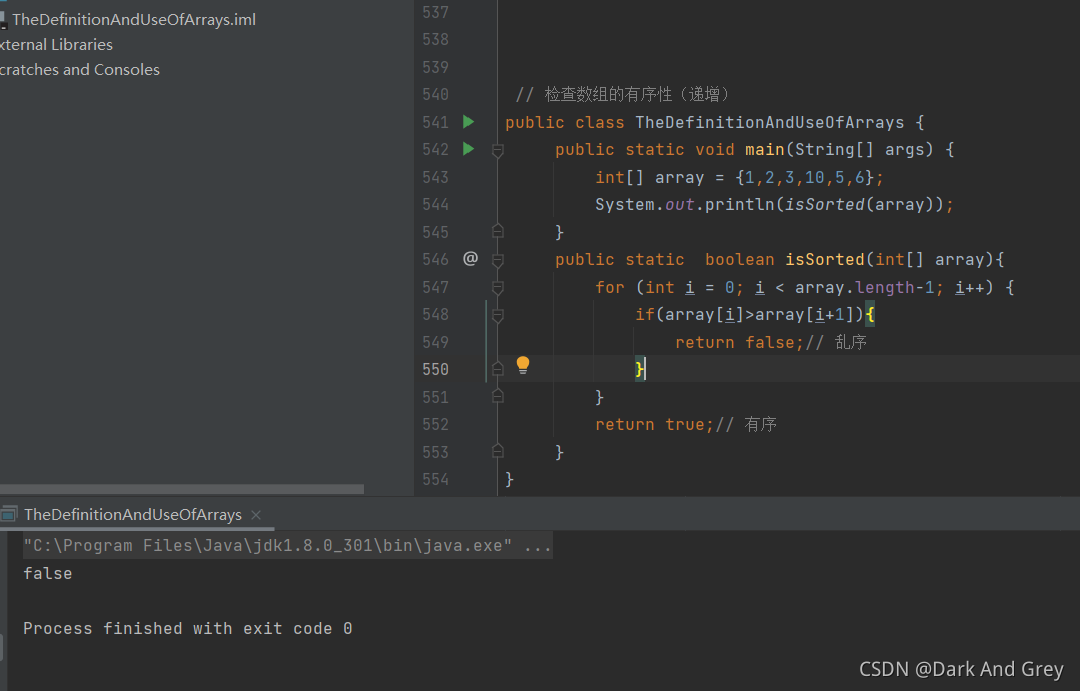Collapse fold end marker on line 545

point(498,231)
